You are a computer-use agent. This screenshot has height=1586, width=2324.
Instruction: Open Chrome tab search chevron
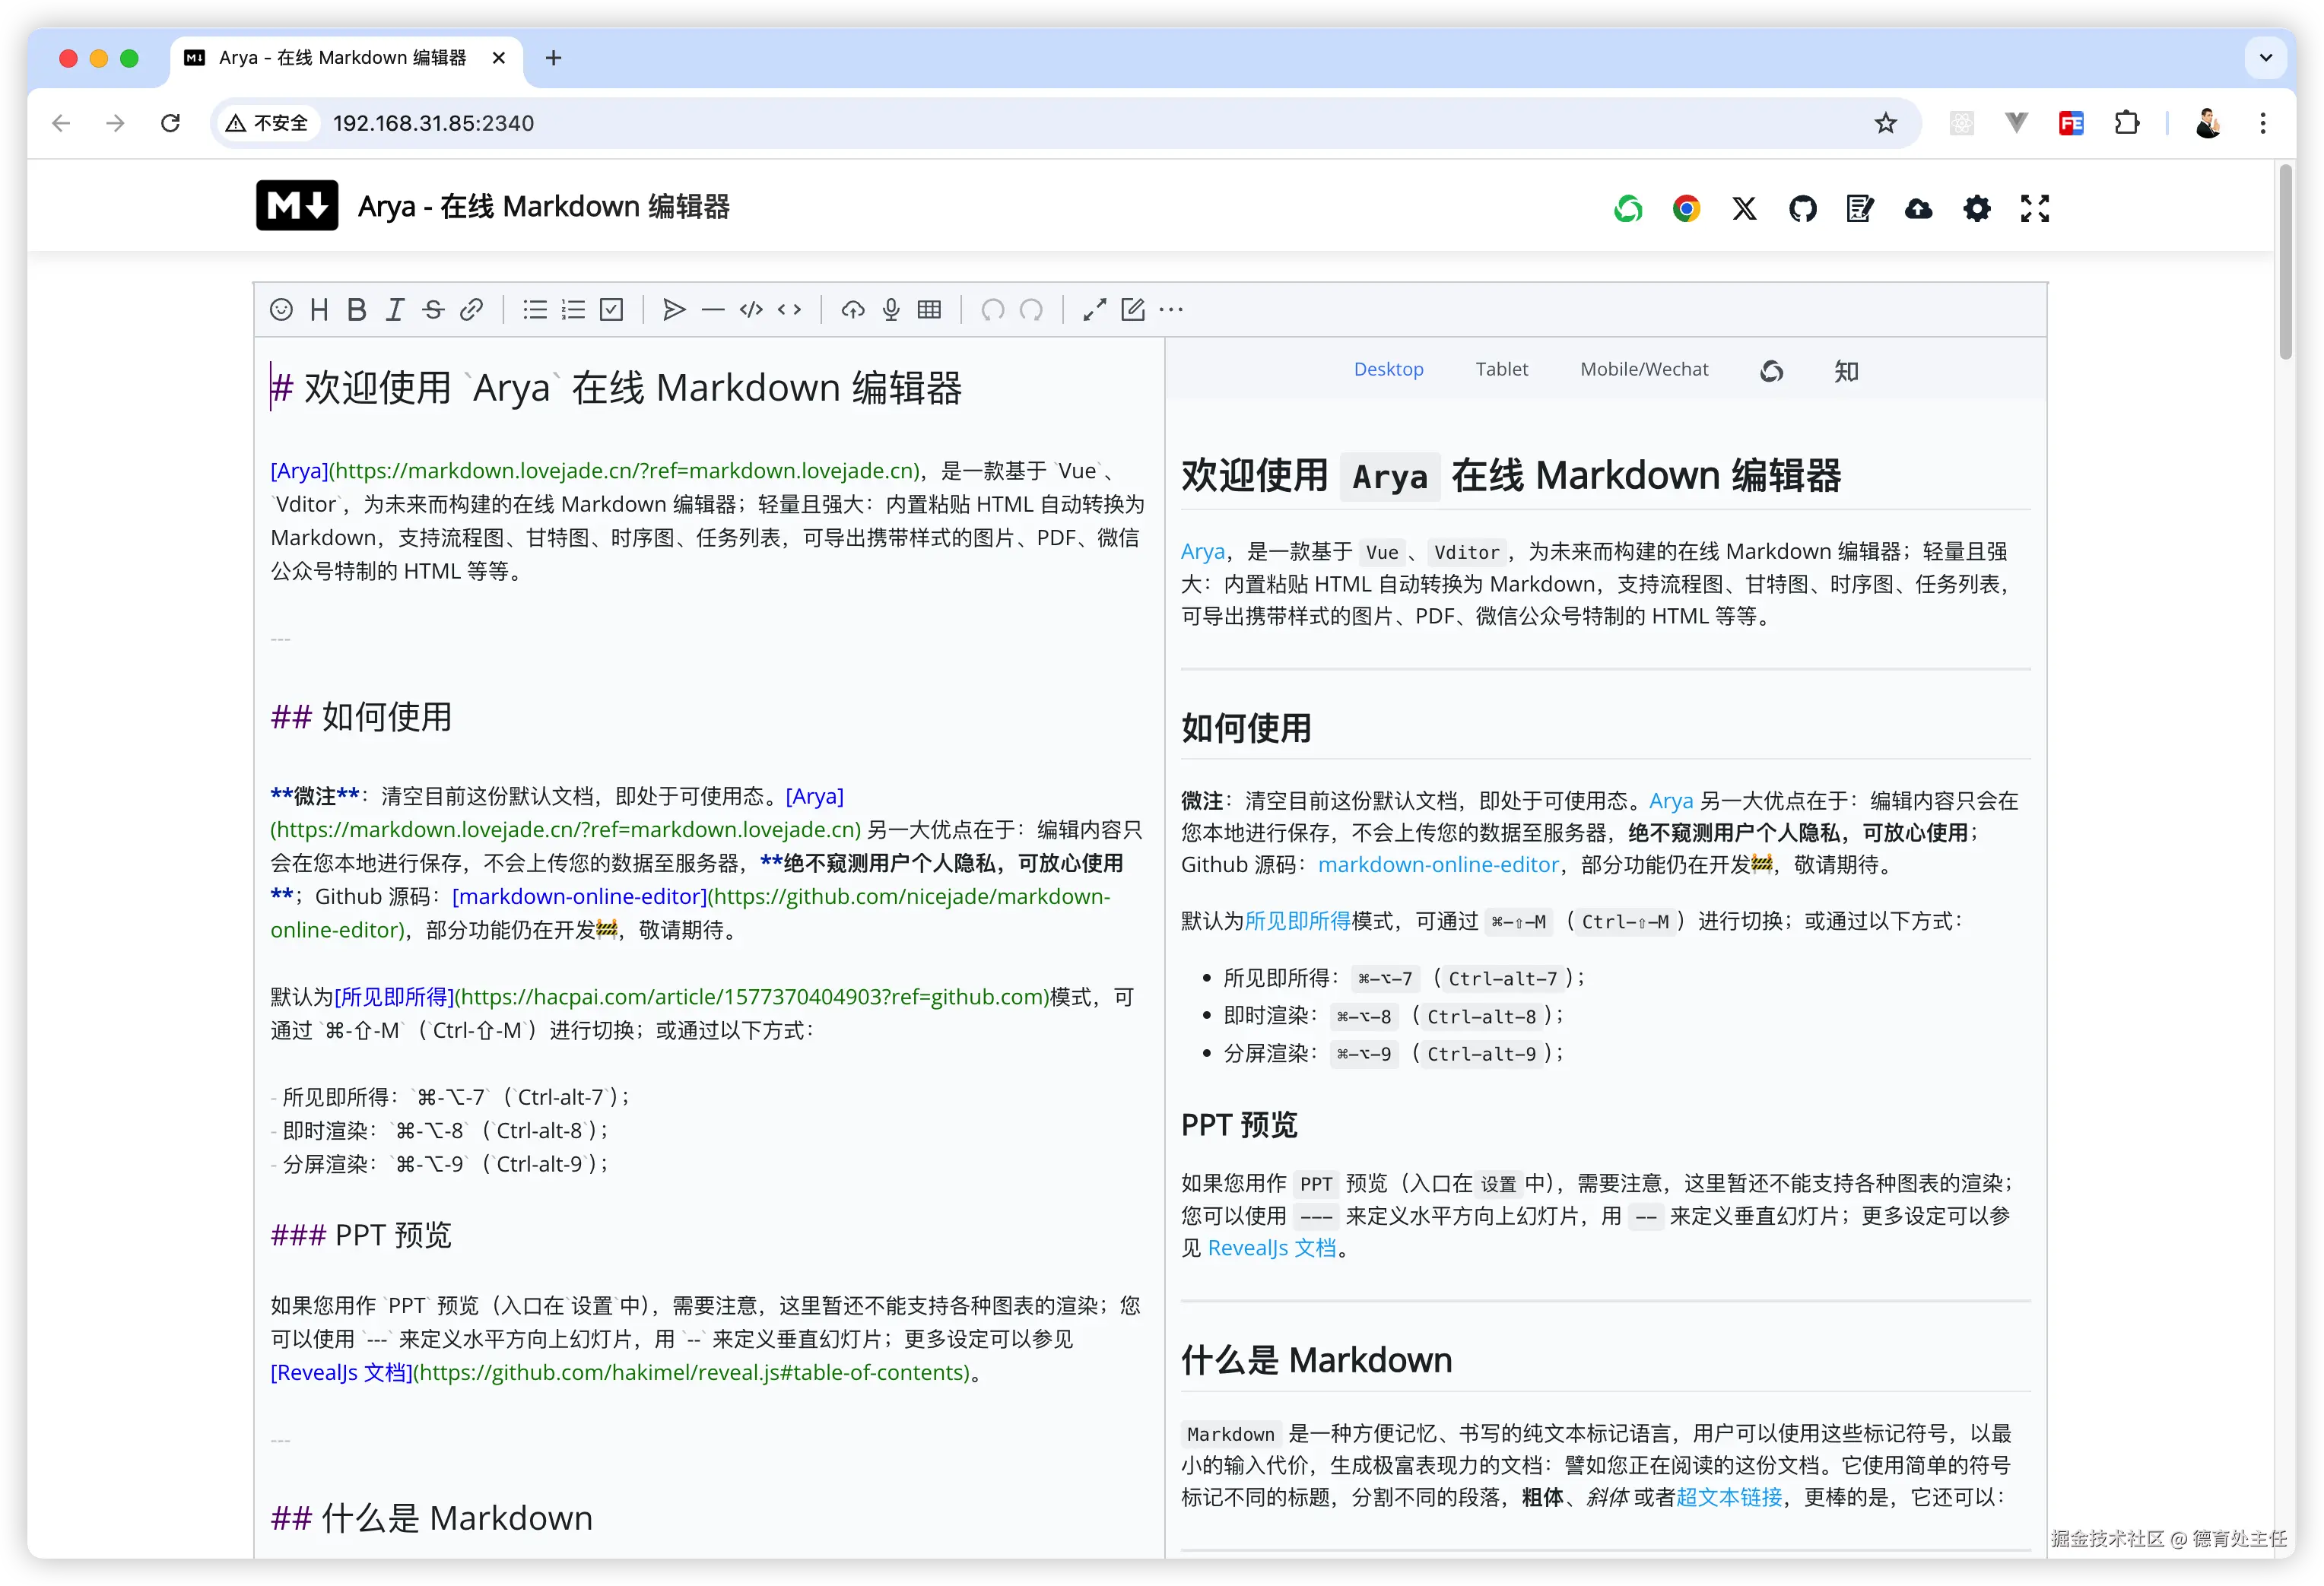coord(2265,58)
